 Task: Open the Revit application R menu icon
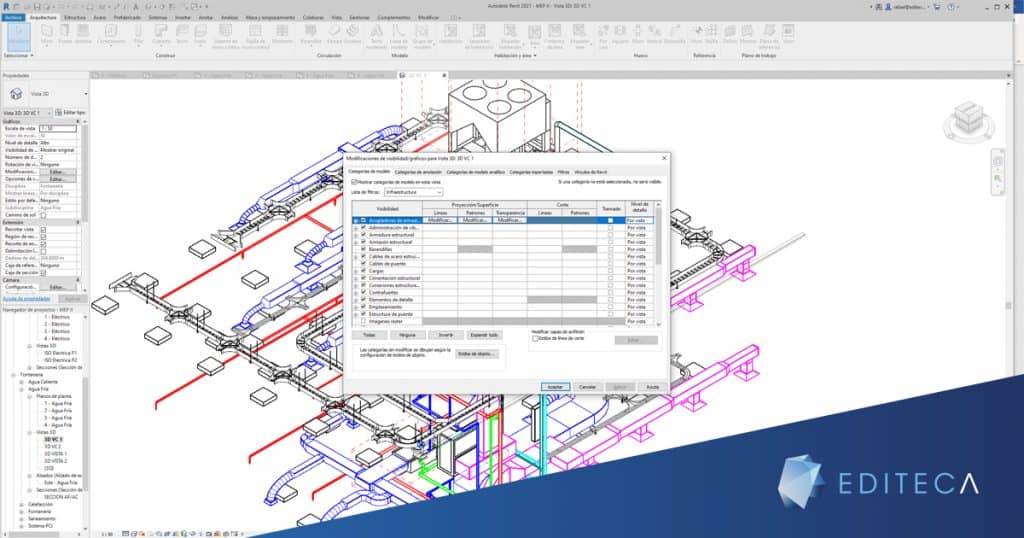[7, 6]
